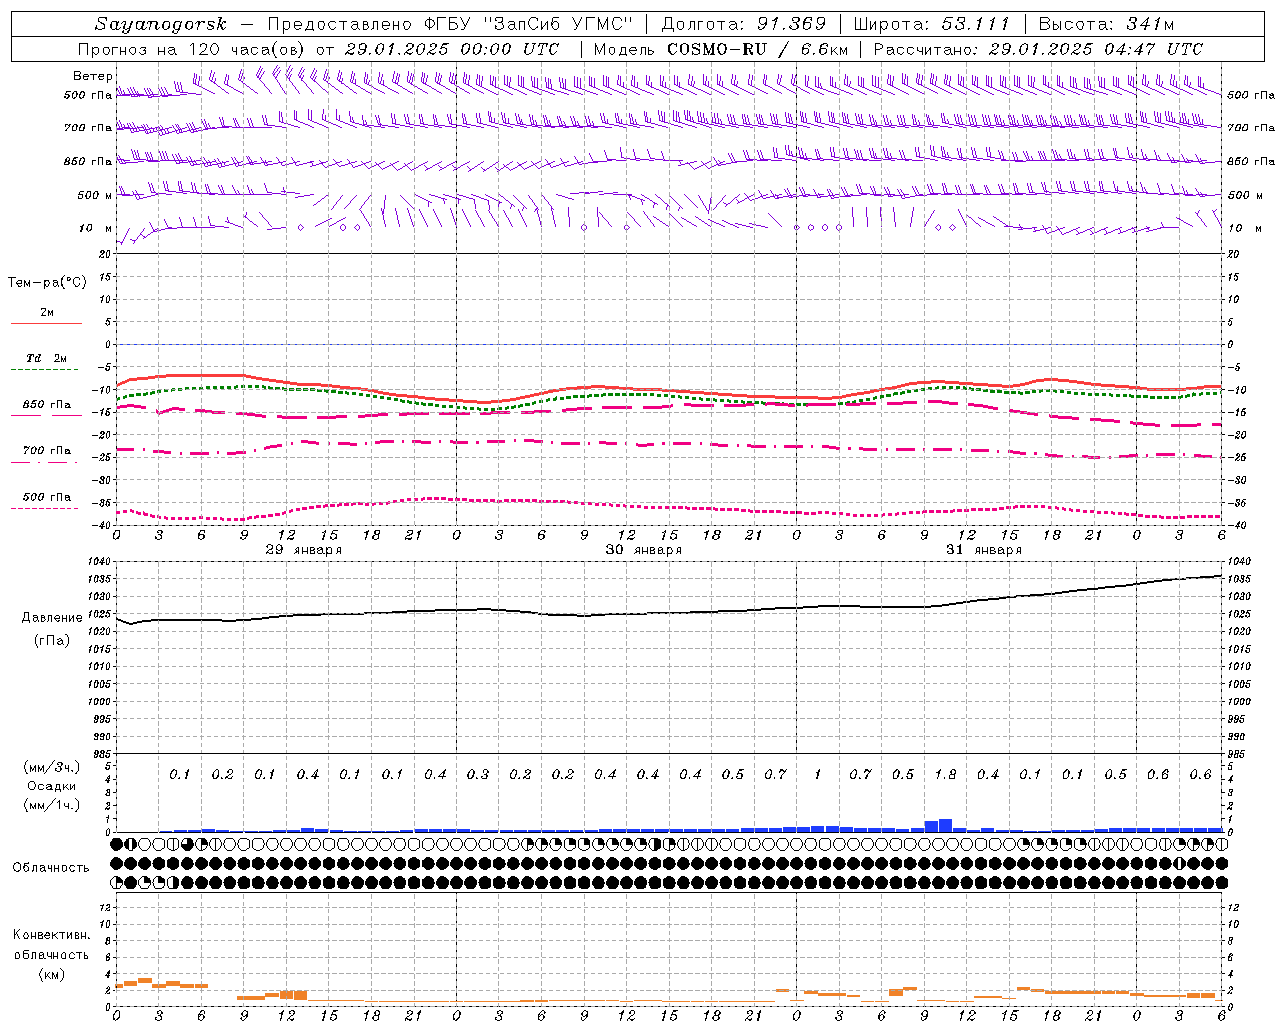This screenshot has height=1024, width=1280.
Task: Click the 'Высота: 341м' elevation value
Action: pos(1106,24)
